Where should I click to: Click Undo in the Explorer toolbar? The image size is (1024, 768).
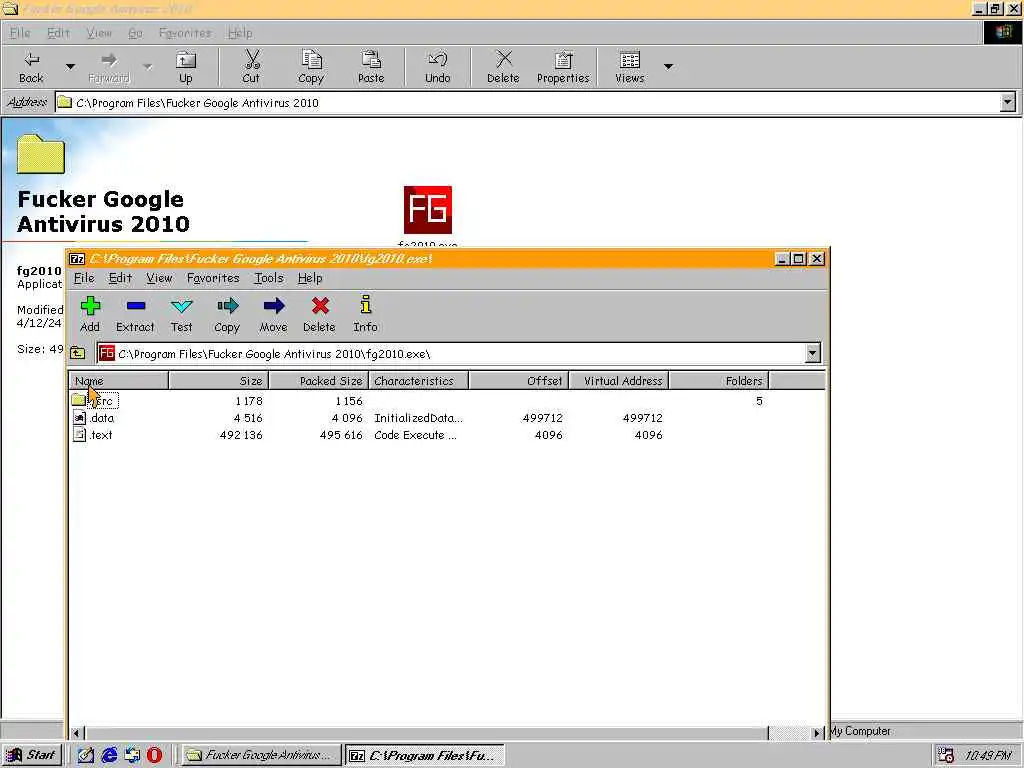coord(438,67)
